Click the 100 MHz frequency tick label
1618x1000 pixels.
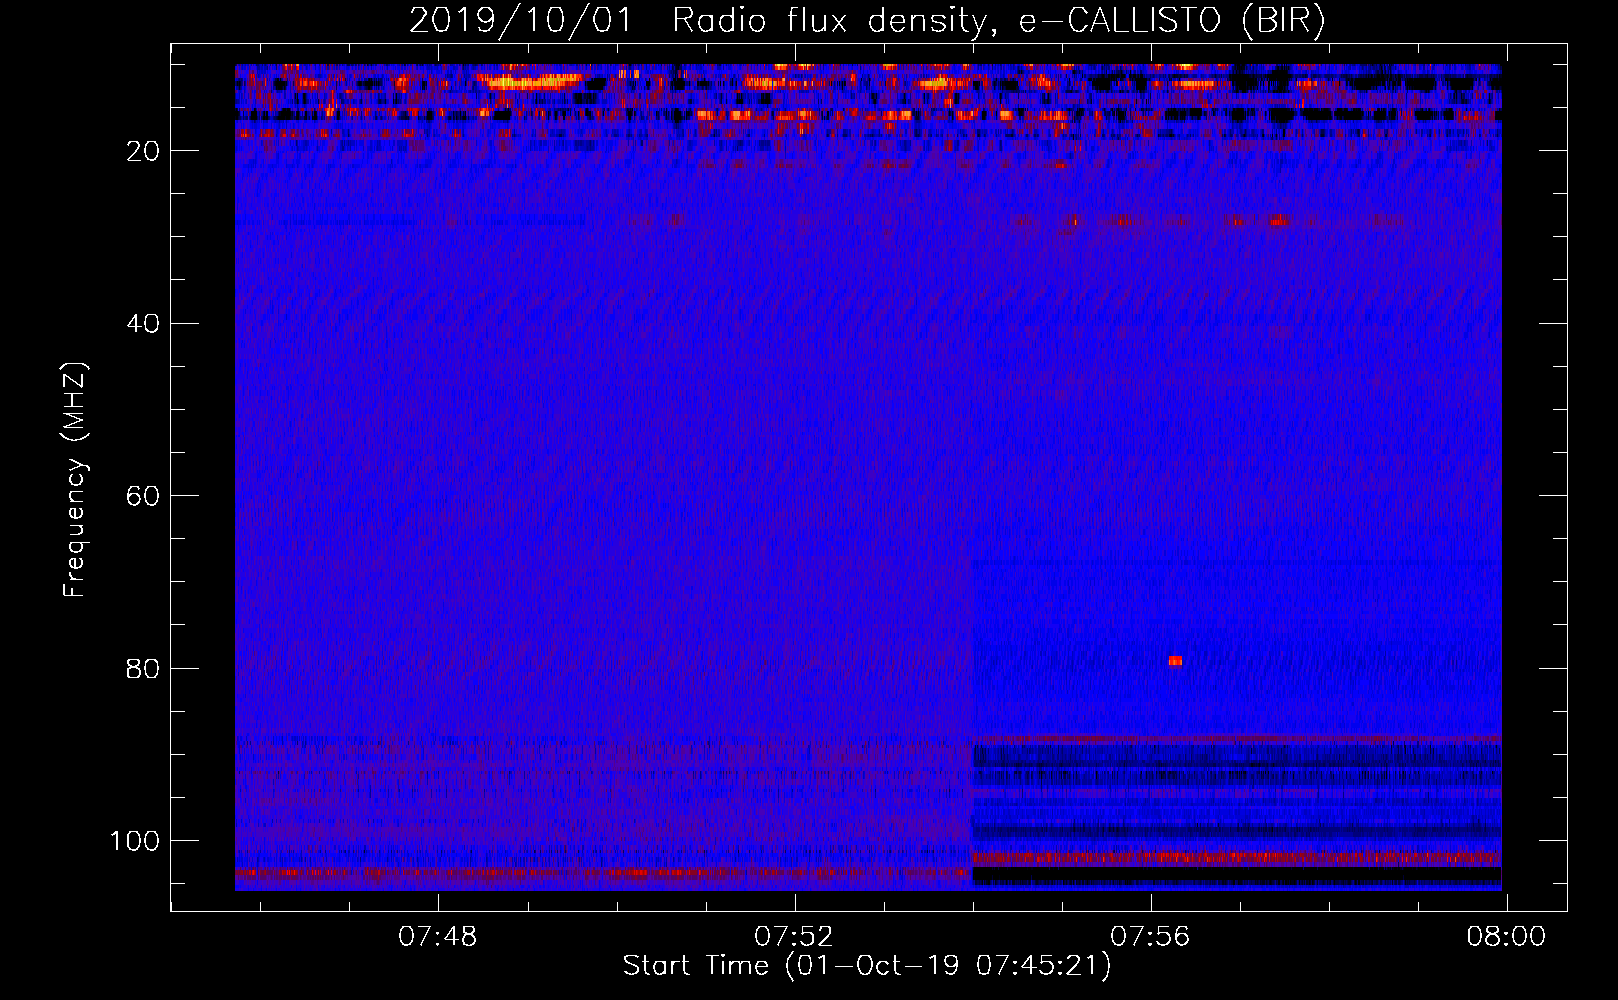click(x=135, y=841)
